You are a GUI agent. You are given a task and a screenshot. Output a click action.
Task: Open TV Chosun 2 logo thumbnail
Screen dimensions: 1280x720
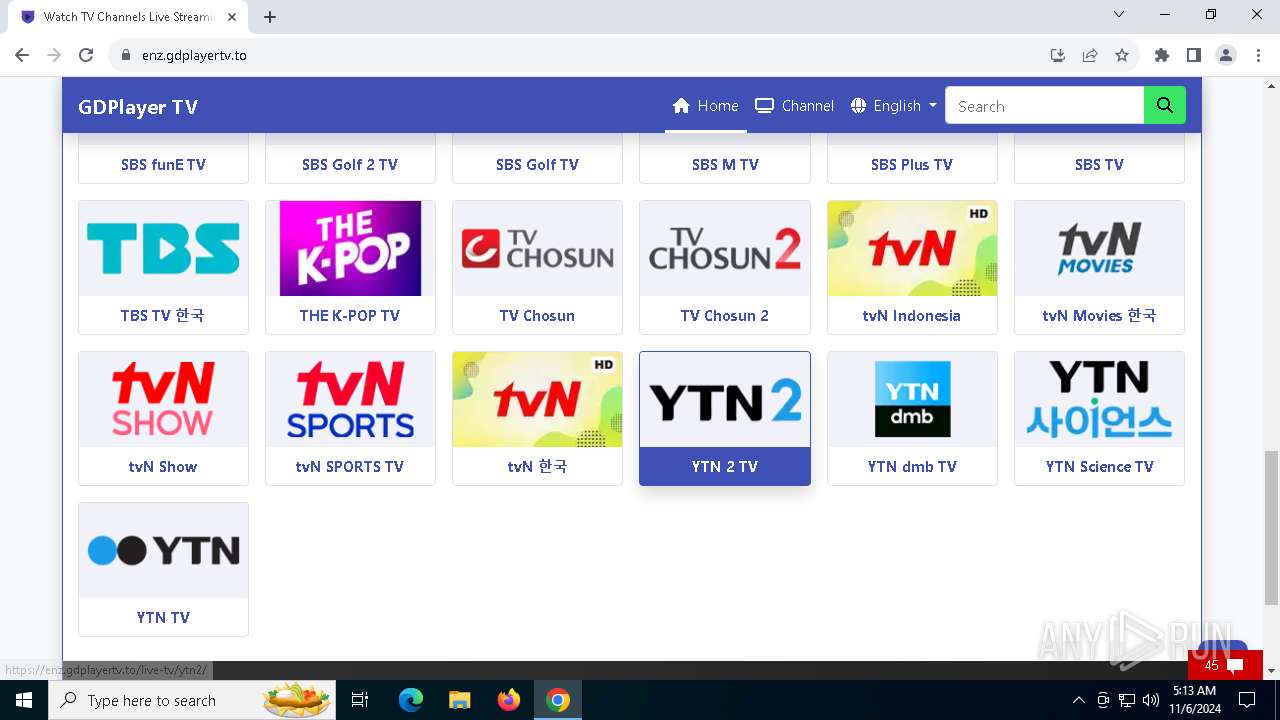[x=725, y=248]
